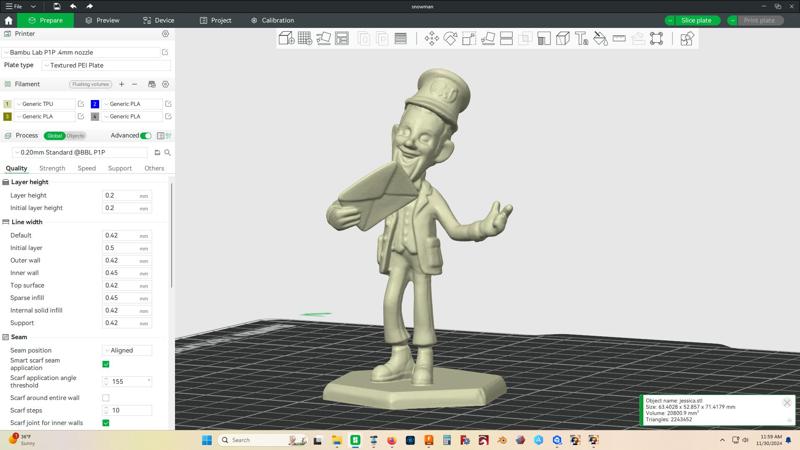Open the File menu
This screenshot has width=800, height=450.
point(14,6)
